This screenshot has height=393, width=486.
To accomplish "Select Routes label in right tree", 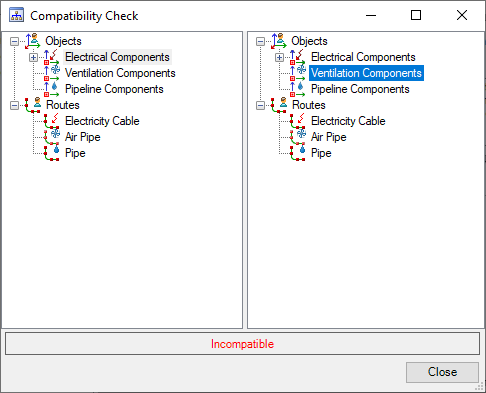I will pyautogui.click(x=309, y=105).
